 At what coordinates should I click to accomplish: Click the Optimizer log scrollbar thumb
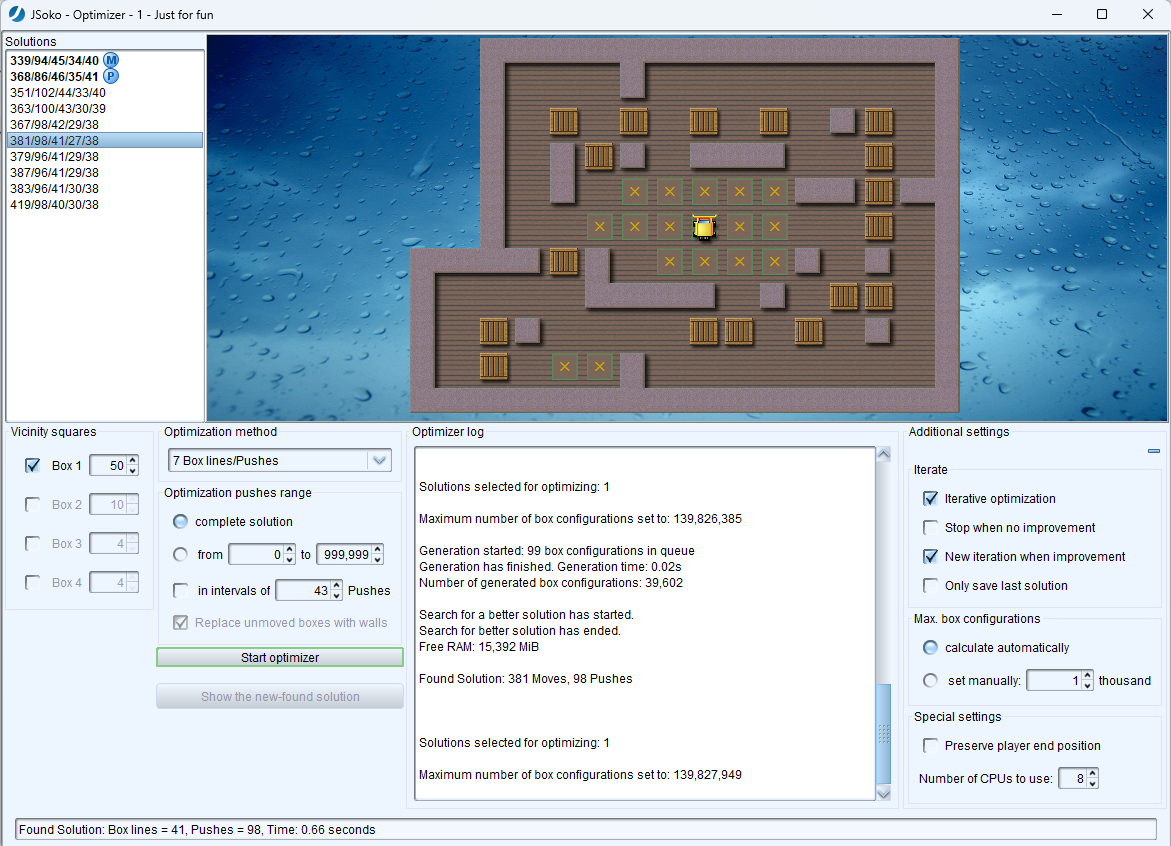point(883,734)
